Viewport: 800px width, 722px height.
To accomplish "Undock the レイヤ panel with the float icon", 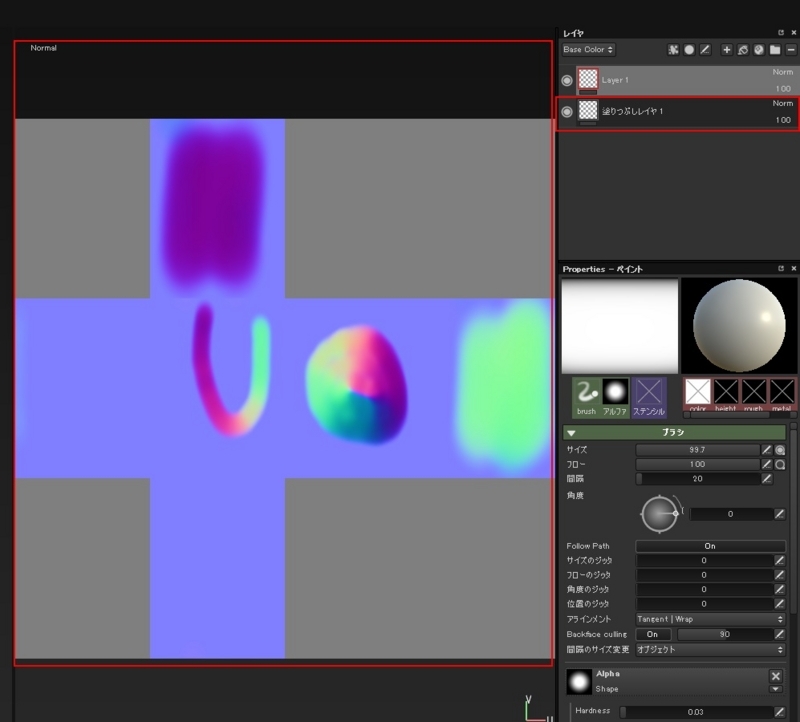I will coord(781,33).
